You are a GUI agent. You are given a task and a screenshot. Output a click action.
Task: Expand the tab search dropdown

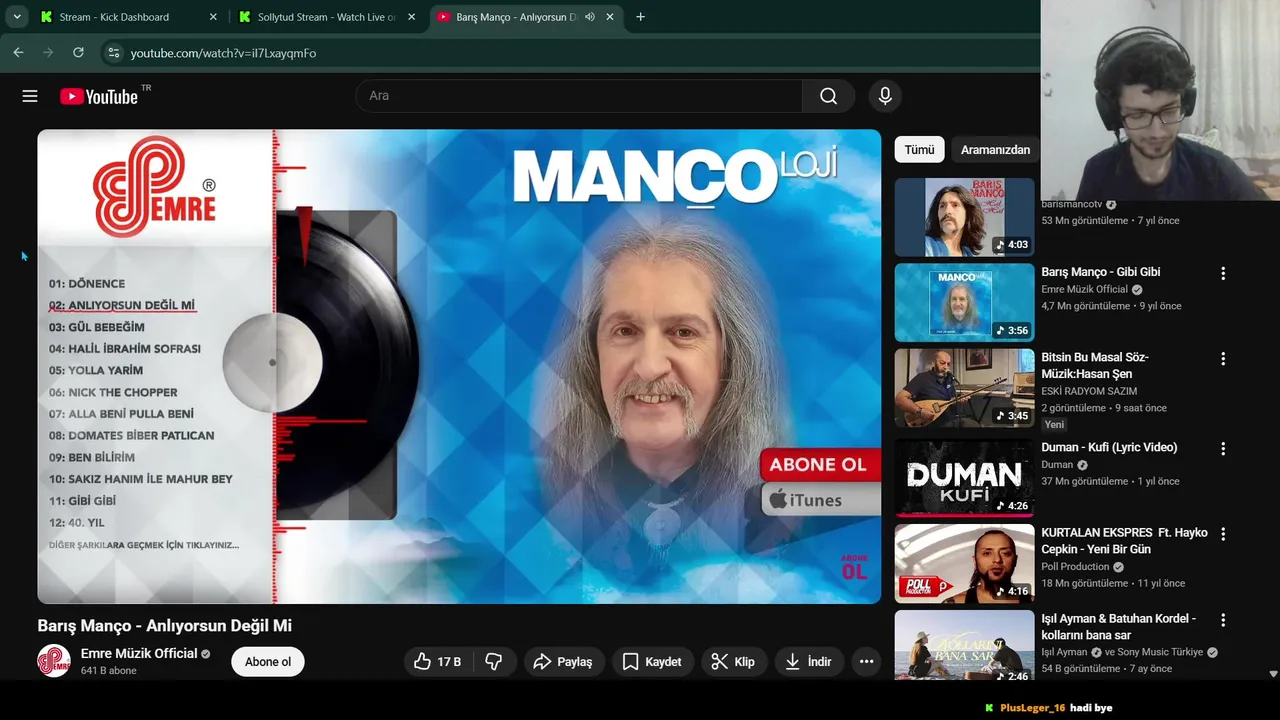tap(17, 17)
